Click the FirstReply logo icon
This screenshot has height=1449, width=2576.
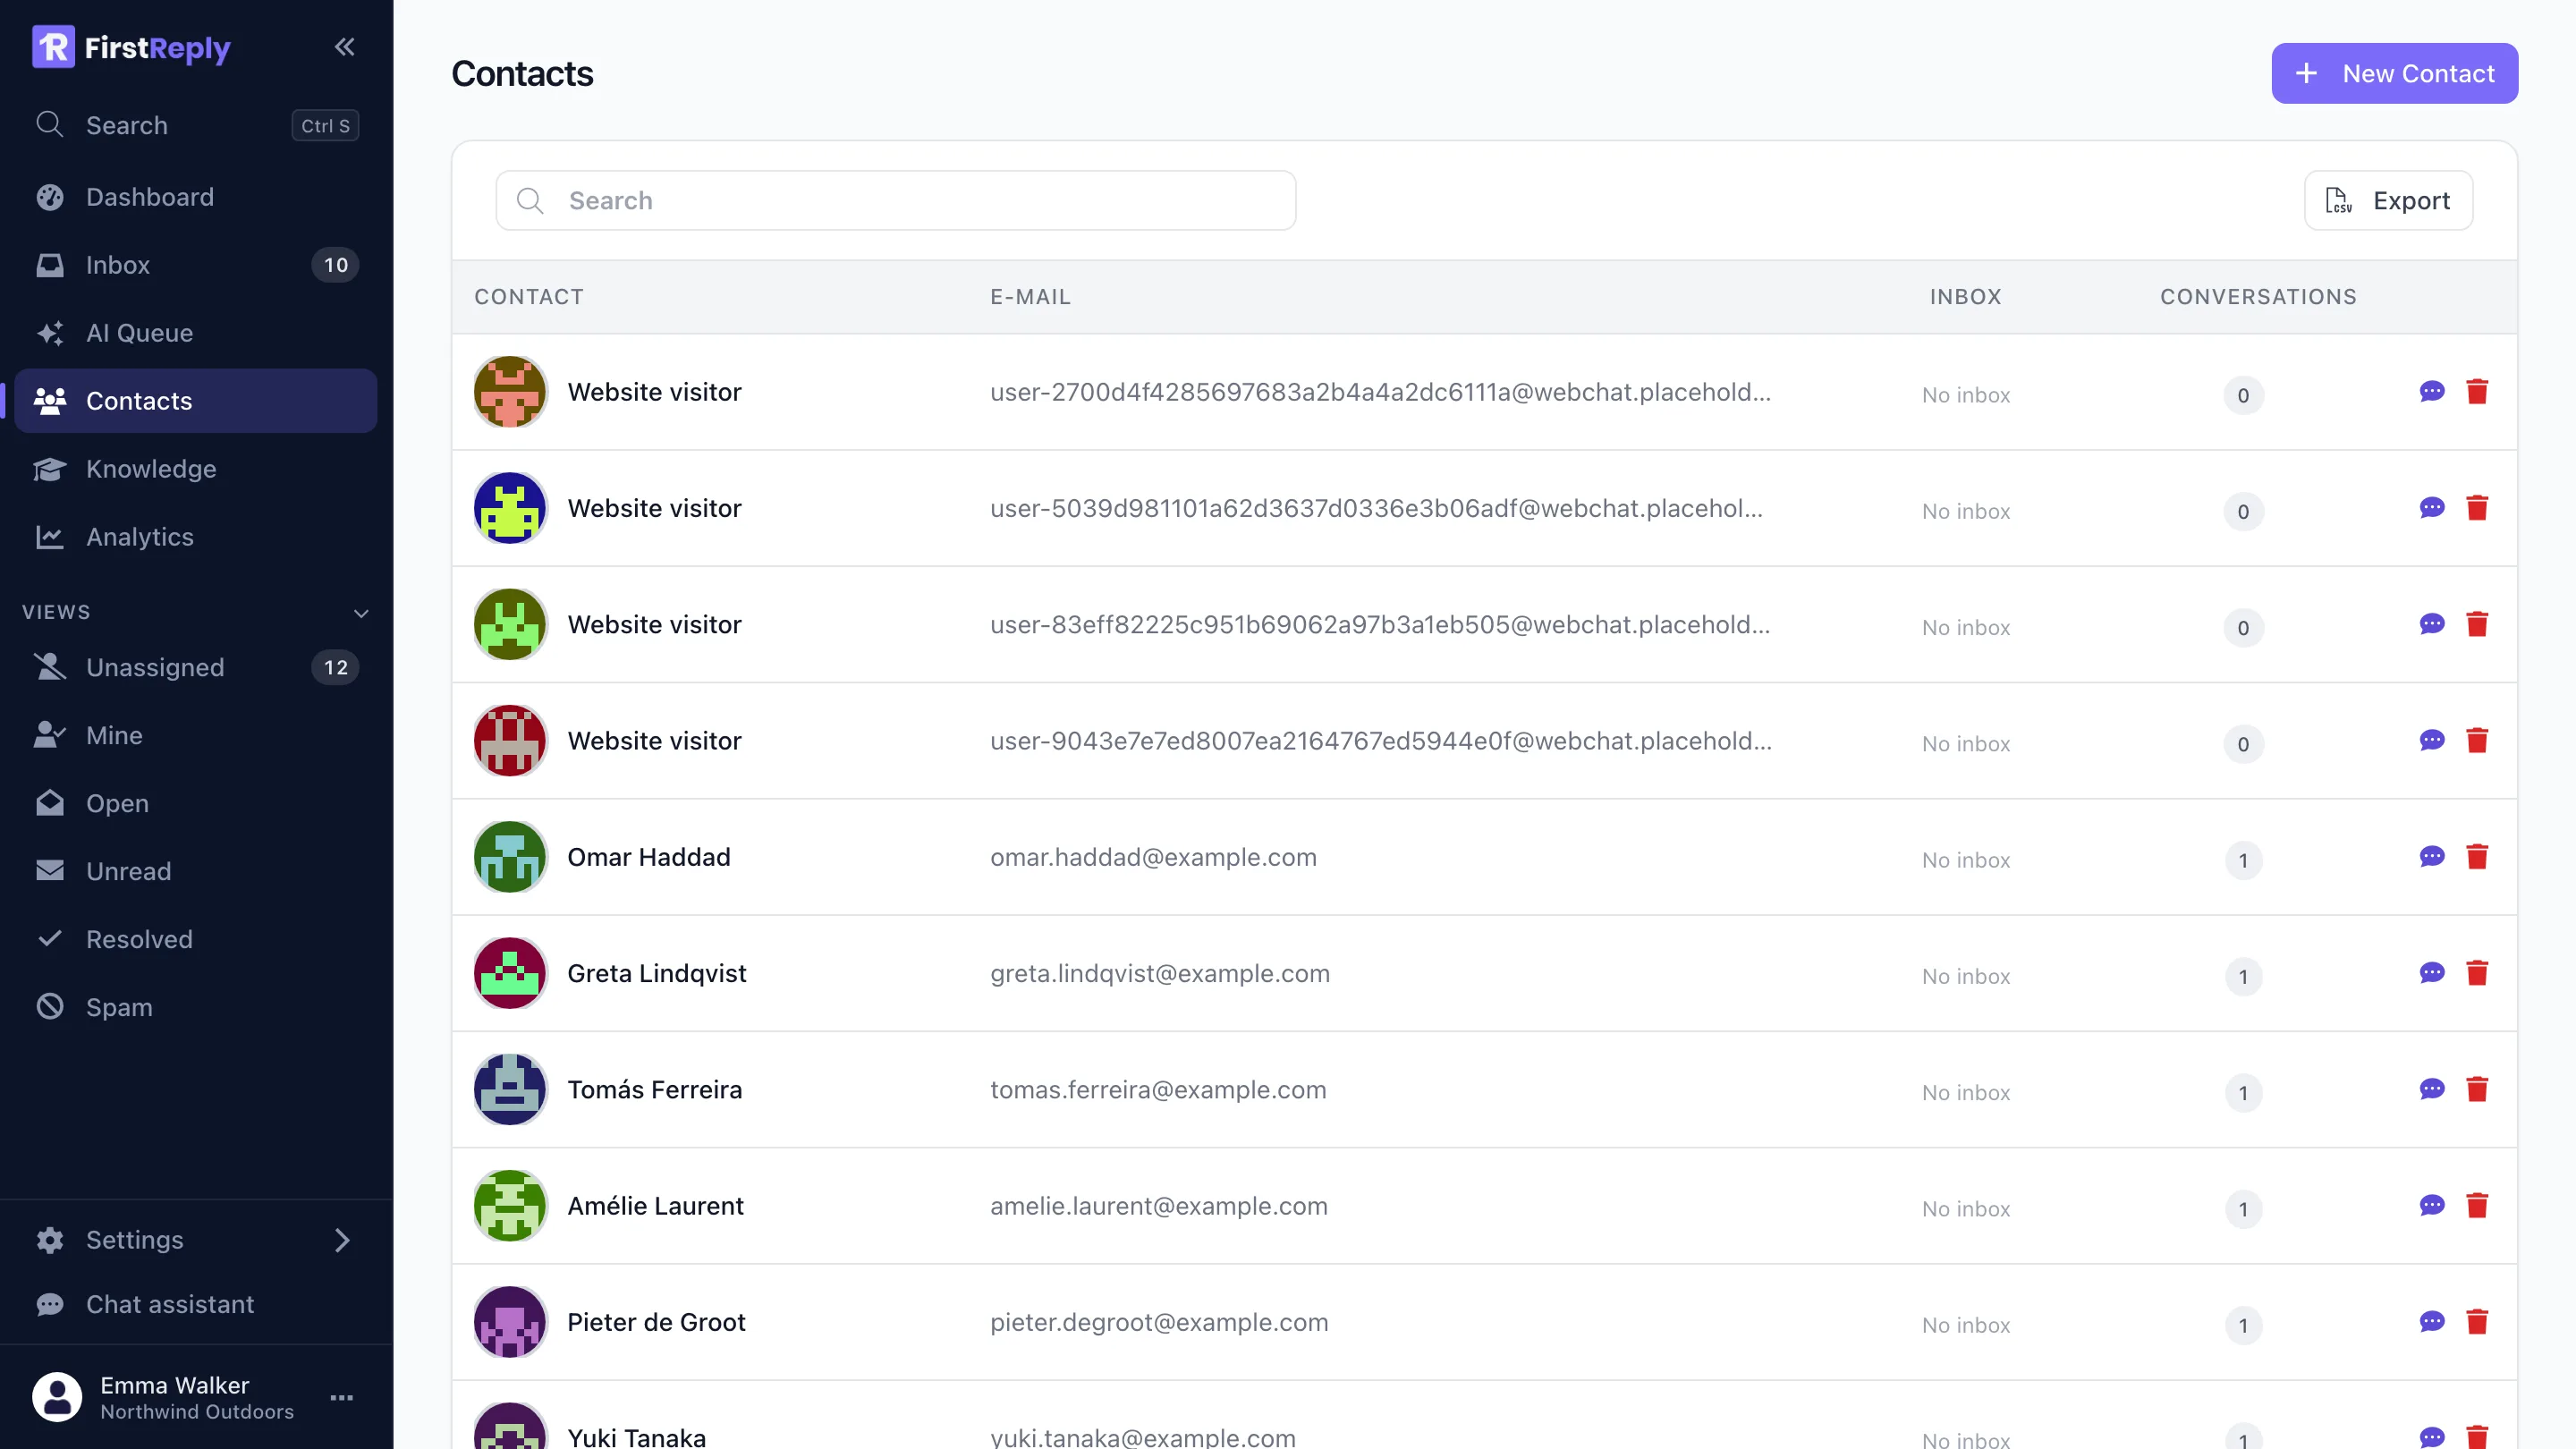pyautogui.click(x=53, y=47)
